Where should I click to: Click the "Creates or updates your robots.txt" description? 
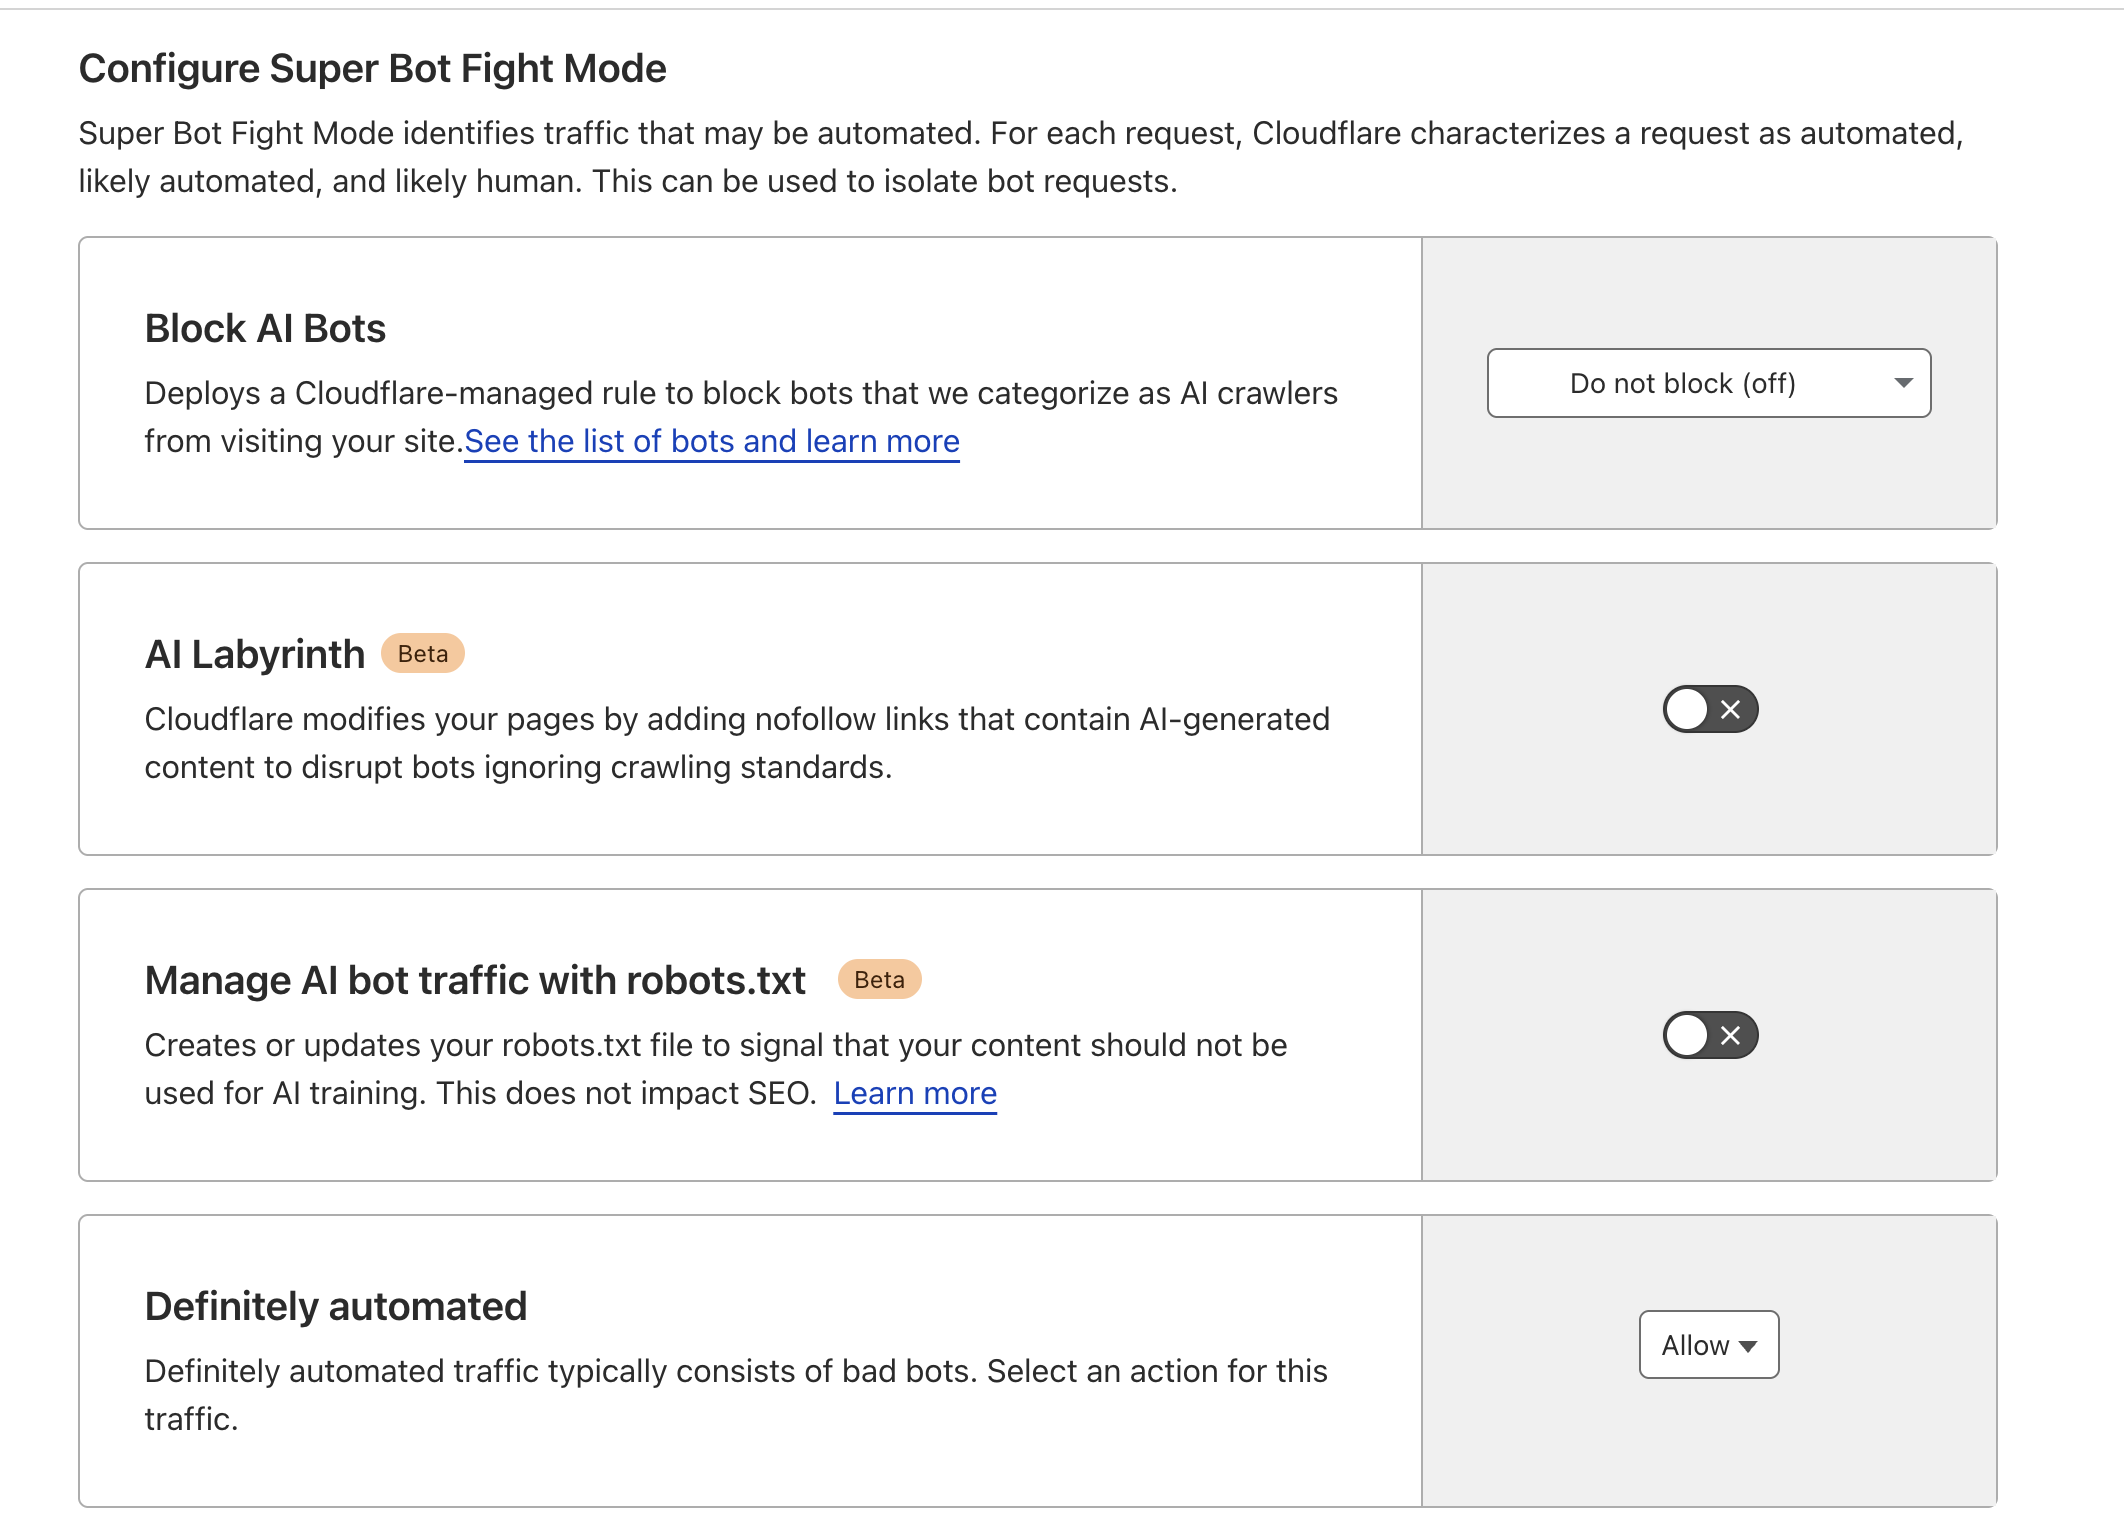pos(715,1045)
